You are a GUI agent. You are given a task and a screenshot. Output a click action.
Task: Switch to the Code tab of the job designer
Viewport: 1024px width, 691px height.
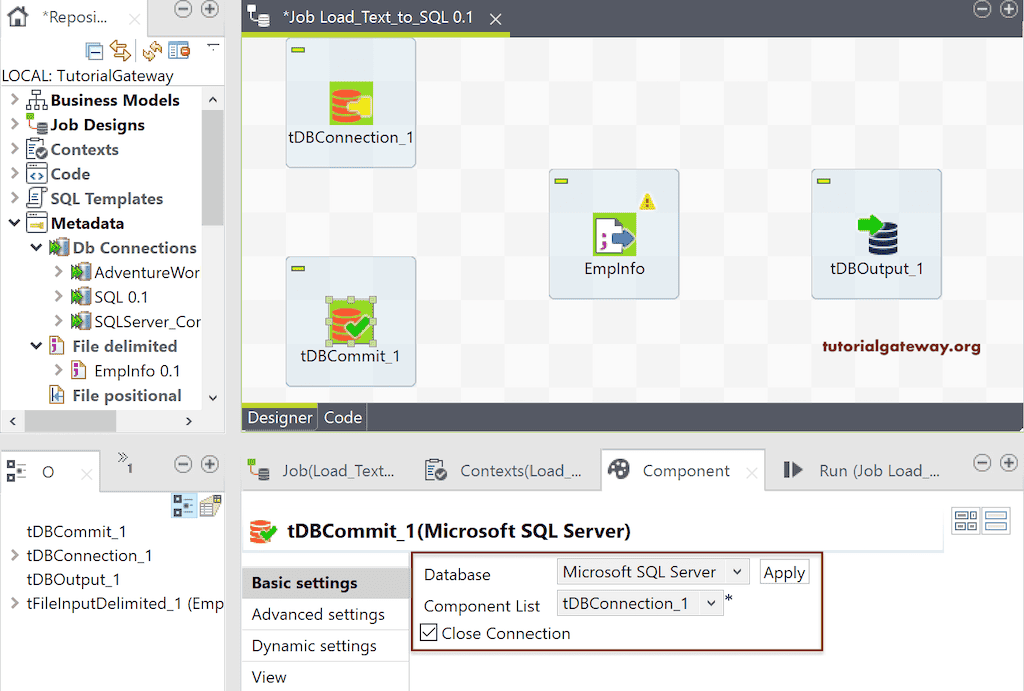(342, 417)
